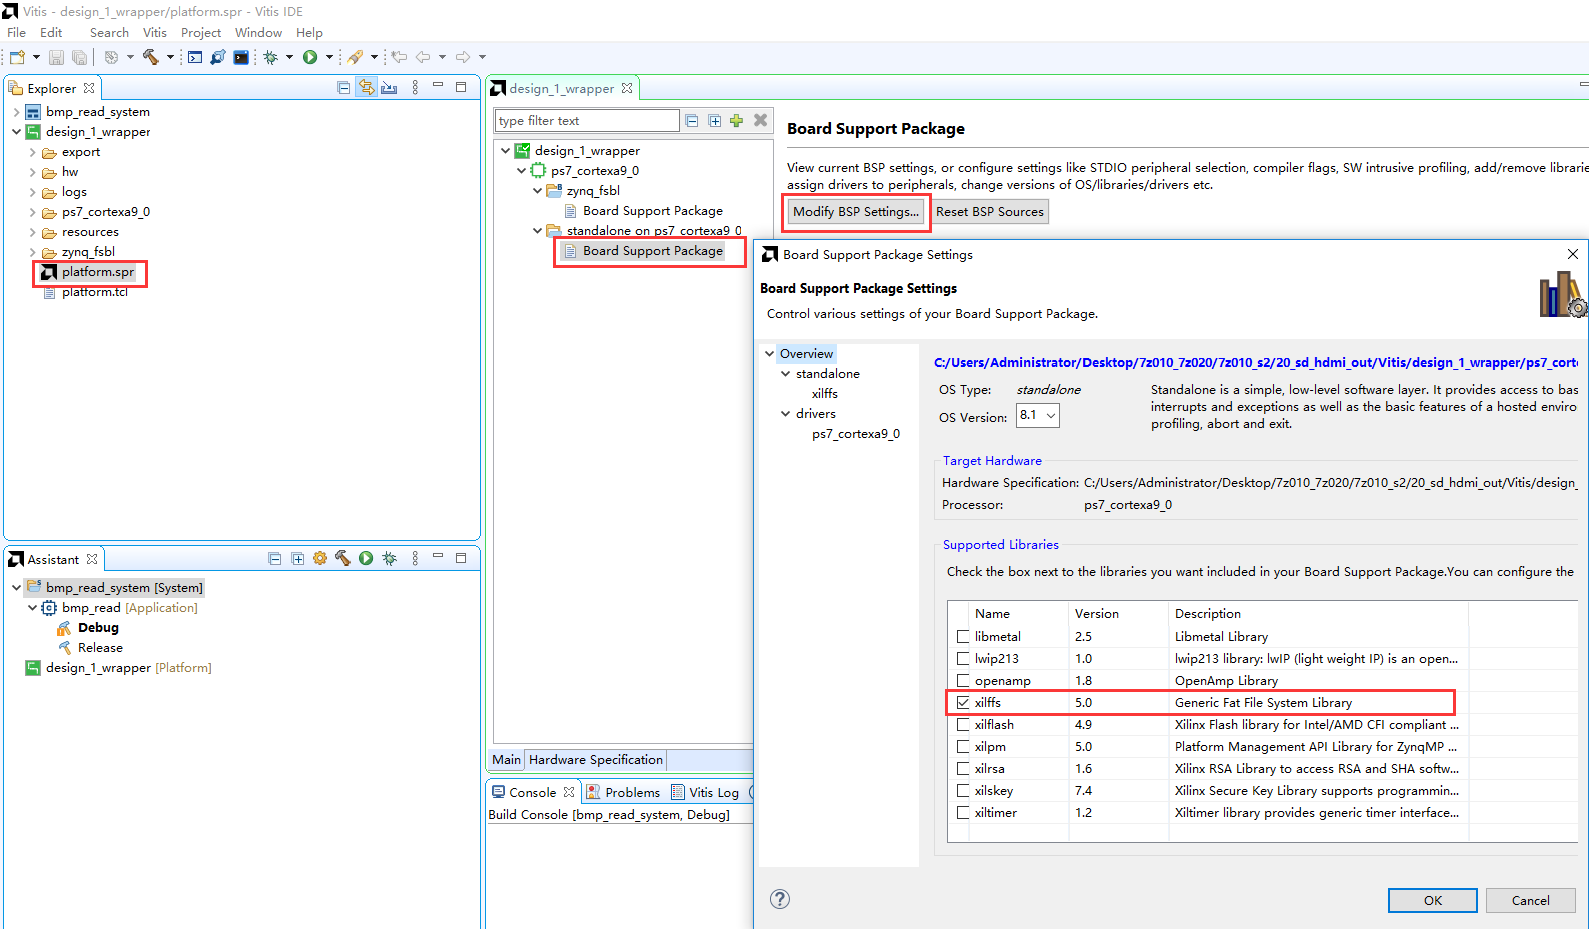Switch to the Hardware Specification tab

[596, 760]
